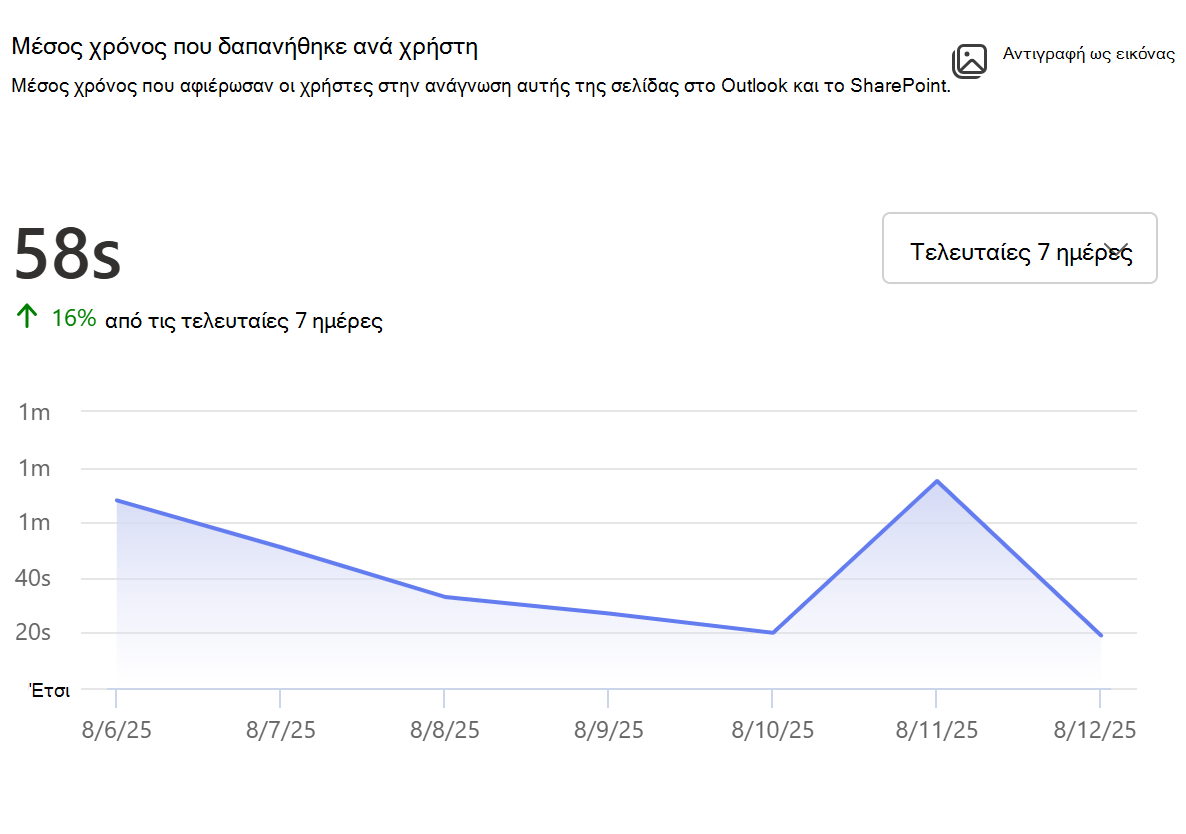Viewport: 1186px width, 834px height.
Task: Click the description mentioning Outlook and SharePoint
Action: click(x=480, y=85)
